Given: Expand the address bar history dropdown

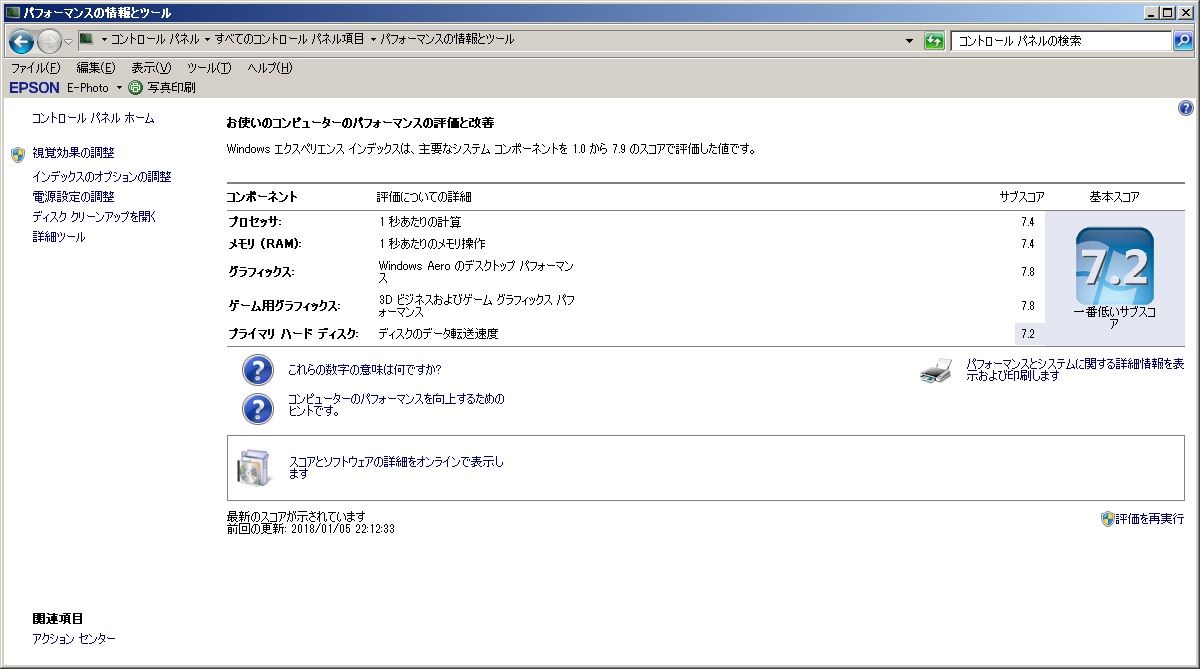Looking at the screenshot, I should tap(909, 41).
